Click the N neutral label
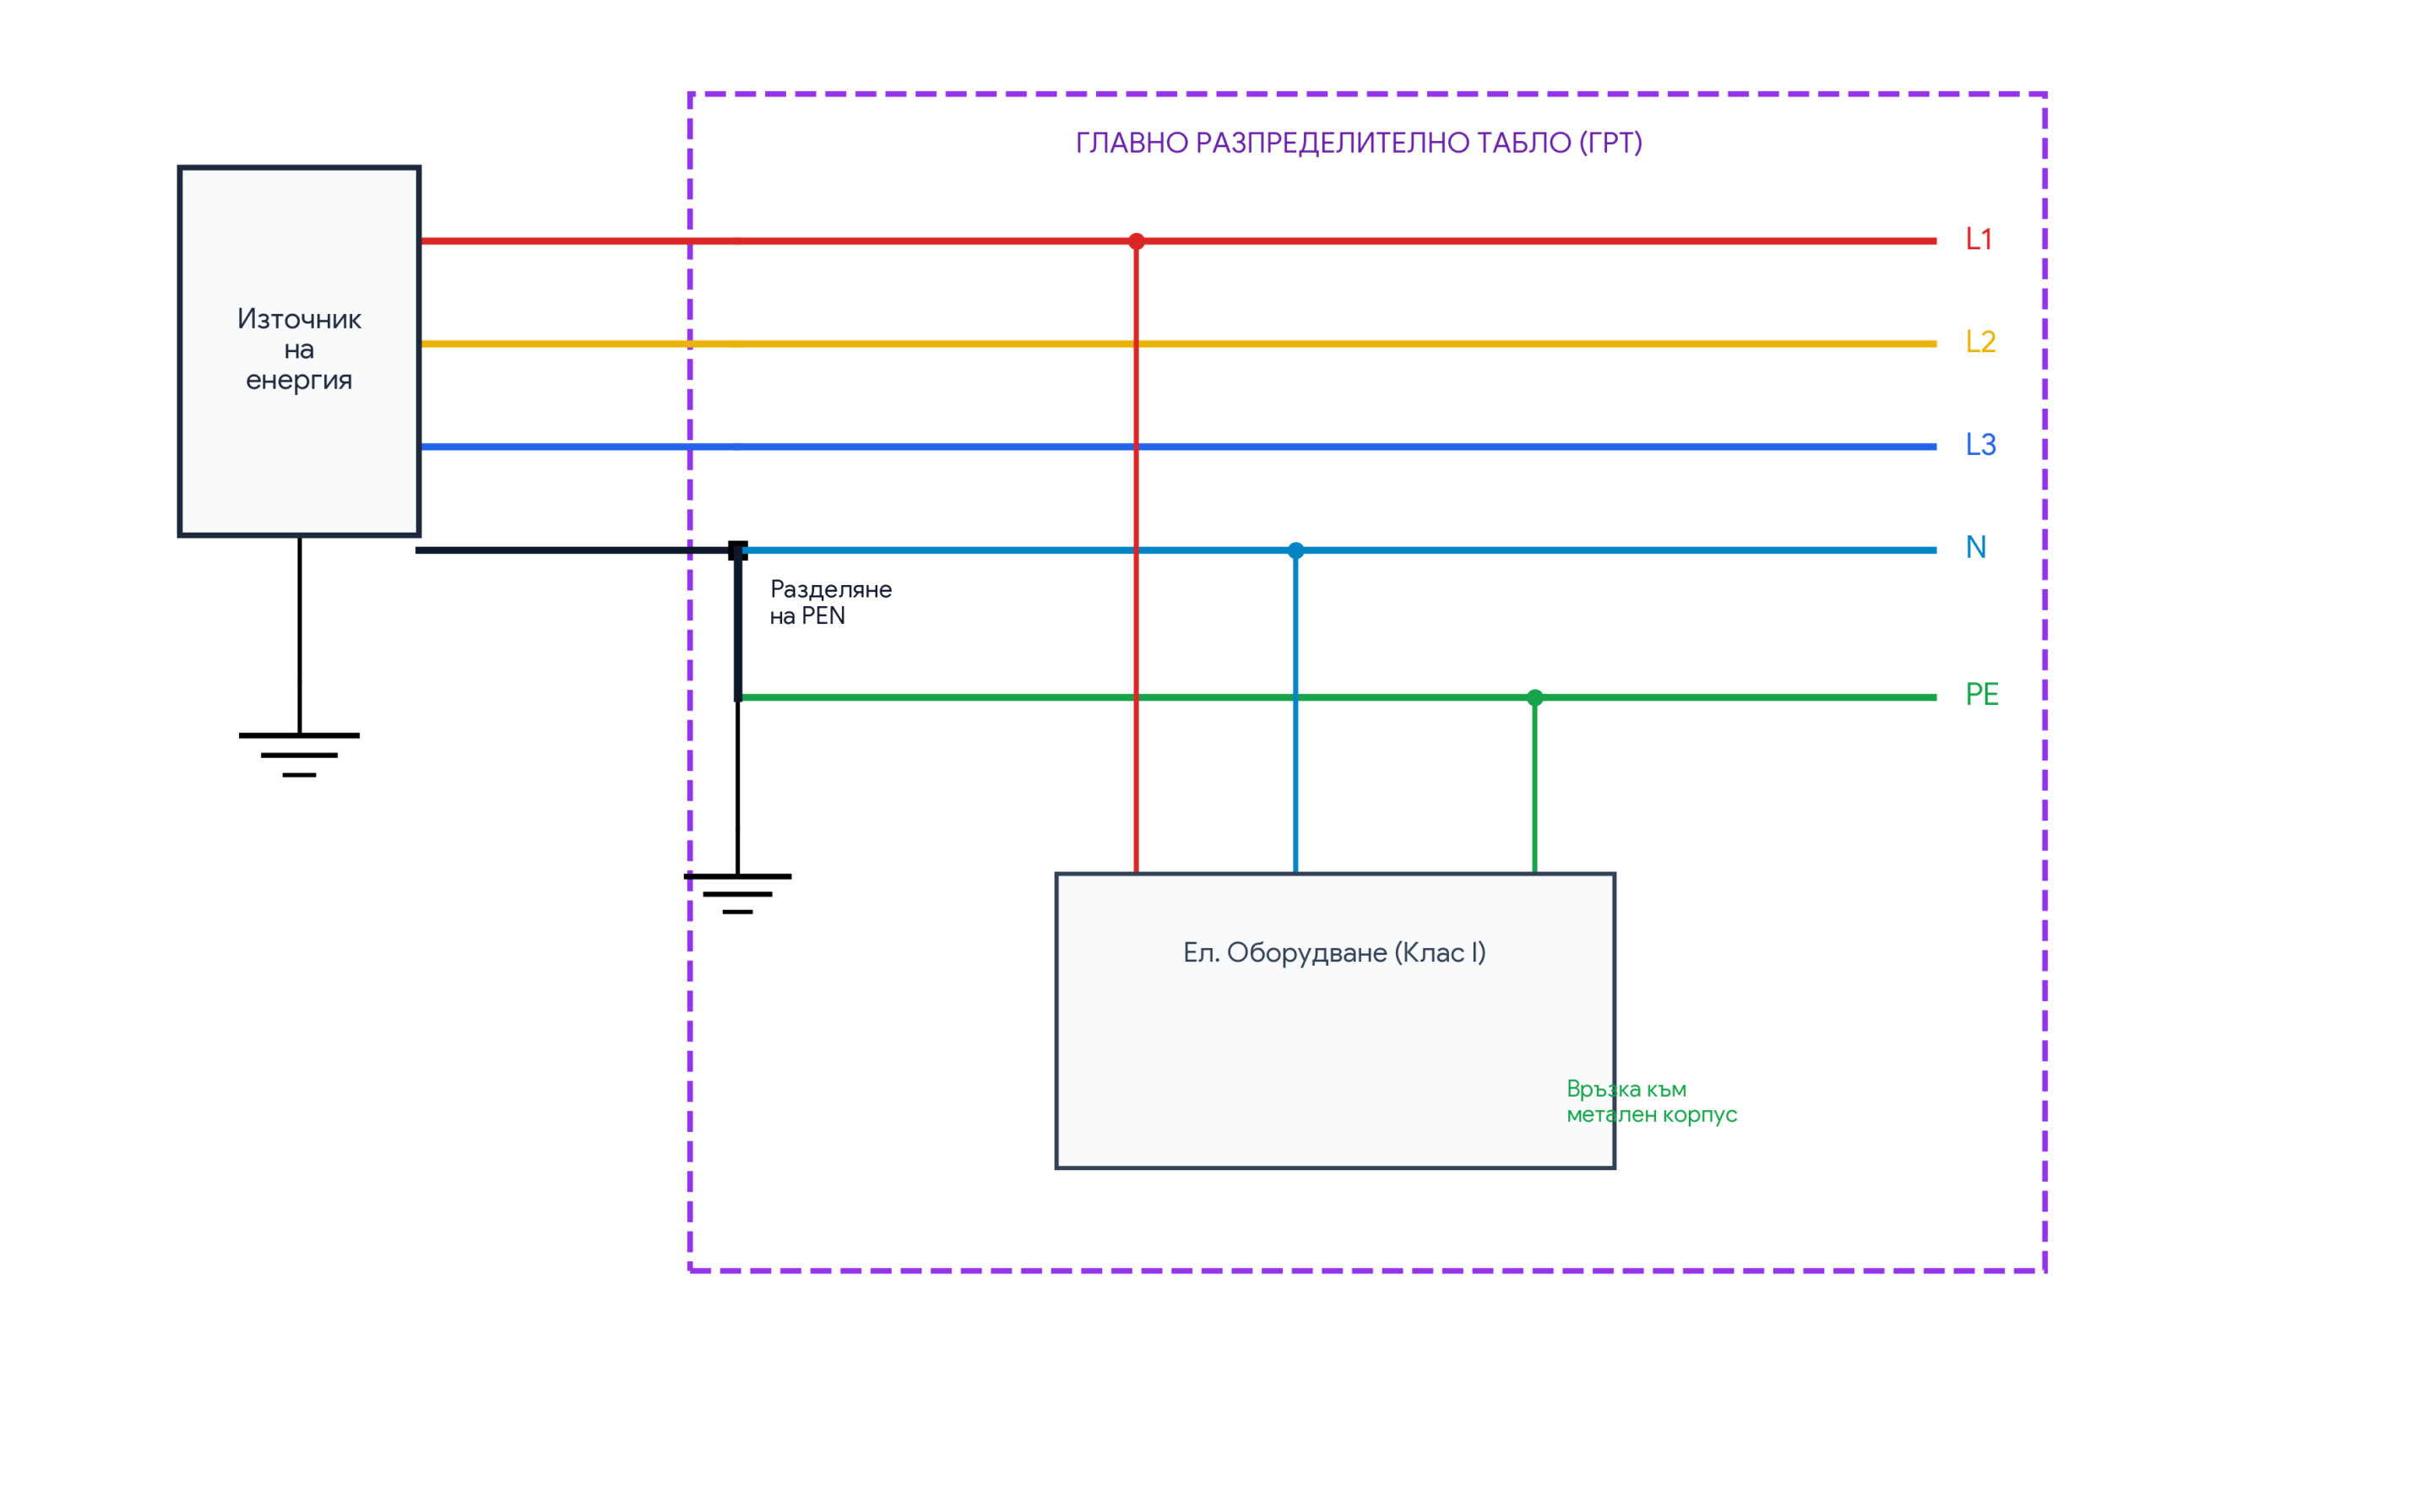 pos(1976,547)
